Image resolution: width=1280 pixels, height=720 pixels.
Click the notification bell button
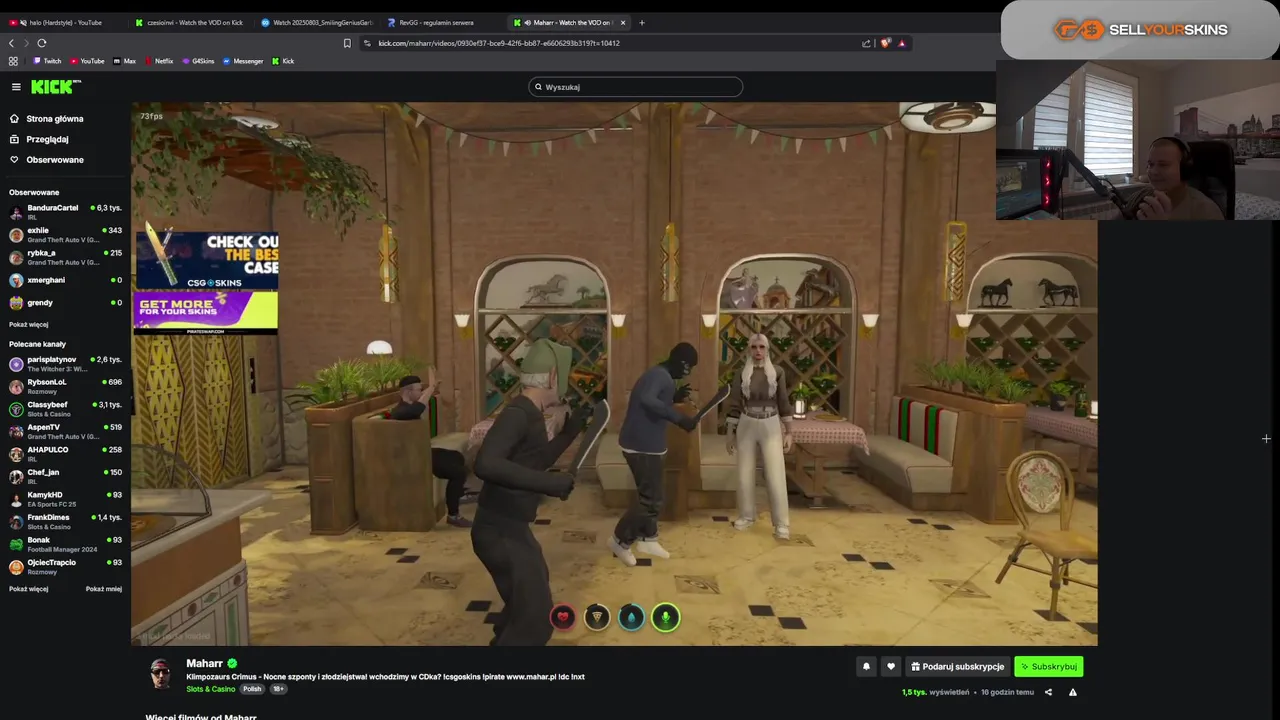click(866, 666)
